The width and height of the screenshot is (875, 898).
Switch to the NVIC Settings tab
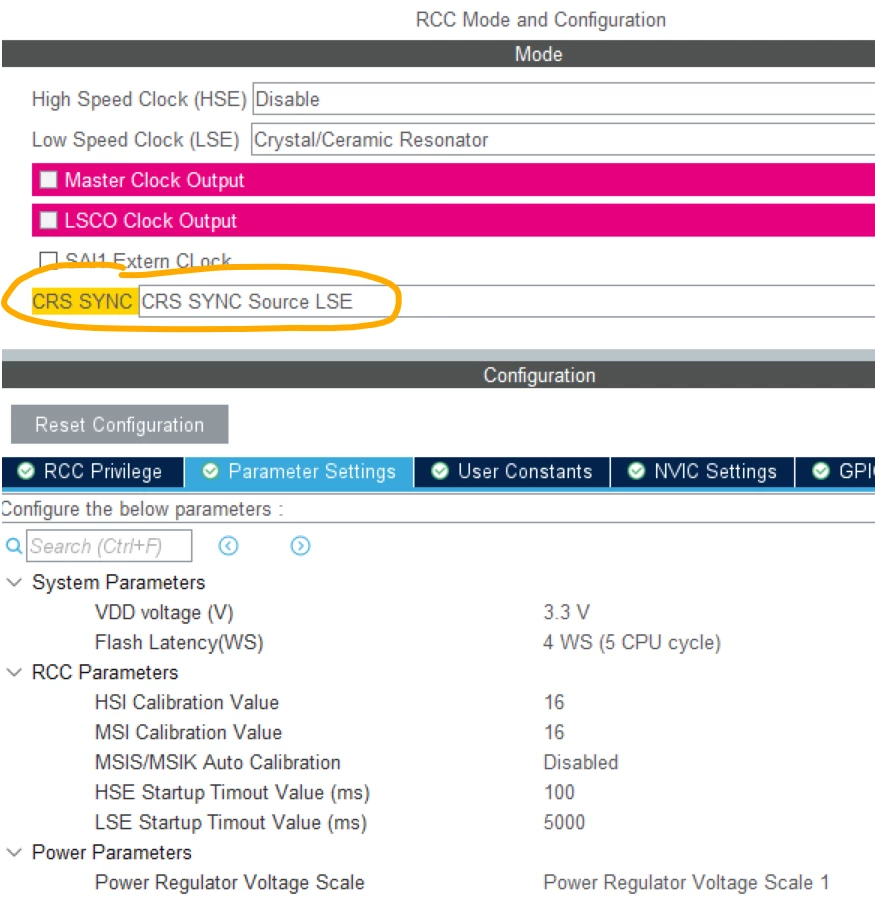tap(703, 471)
